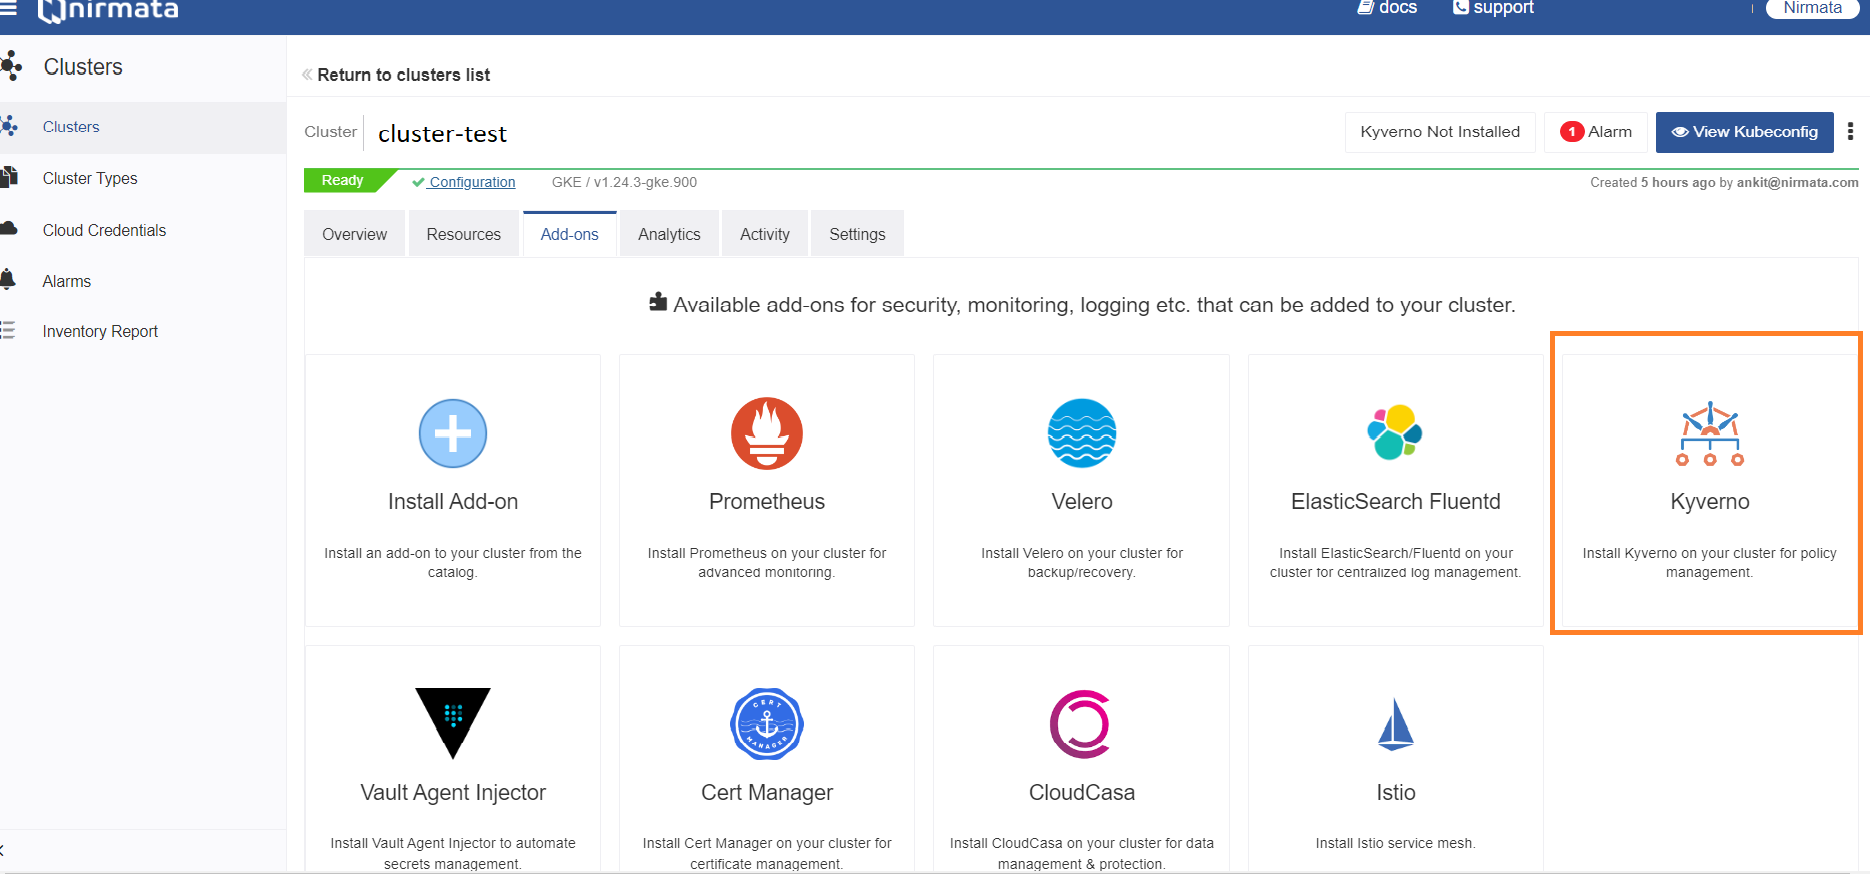Image resolution: width=1870 pixels, height=874 pixels.
Task: Click the Nirmata logo
Action: (108, 10)
